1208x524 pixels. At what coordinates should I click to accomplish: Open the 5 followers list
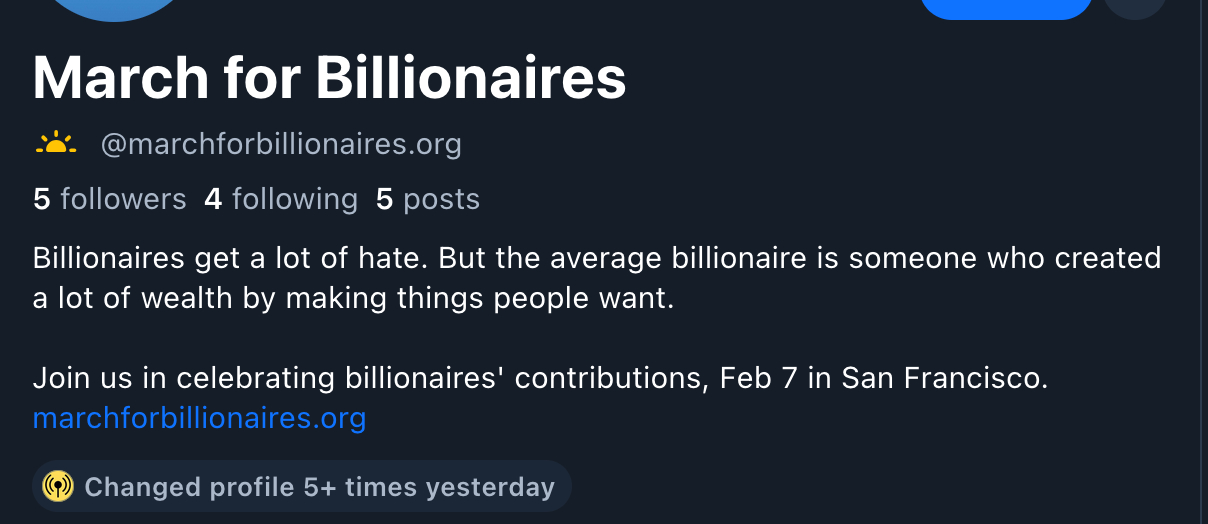coord(110,200)
